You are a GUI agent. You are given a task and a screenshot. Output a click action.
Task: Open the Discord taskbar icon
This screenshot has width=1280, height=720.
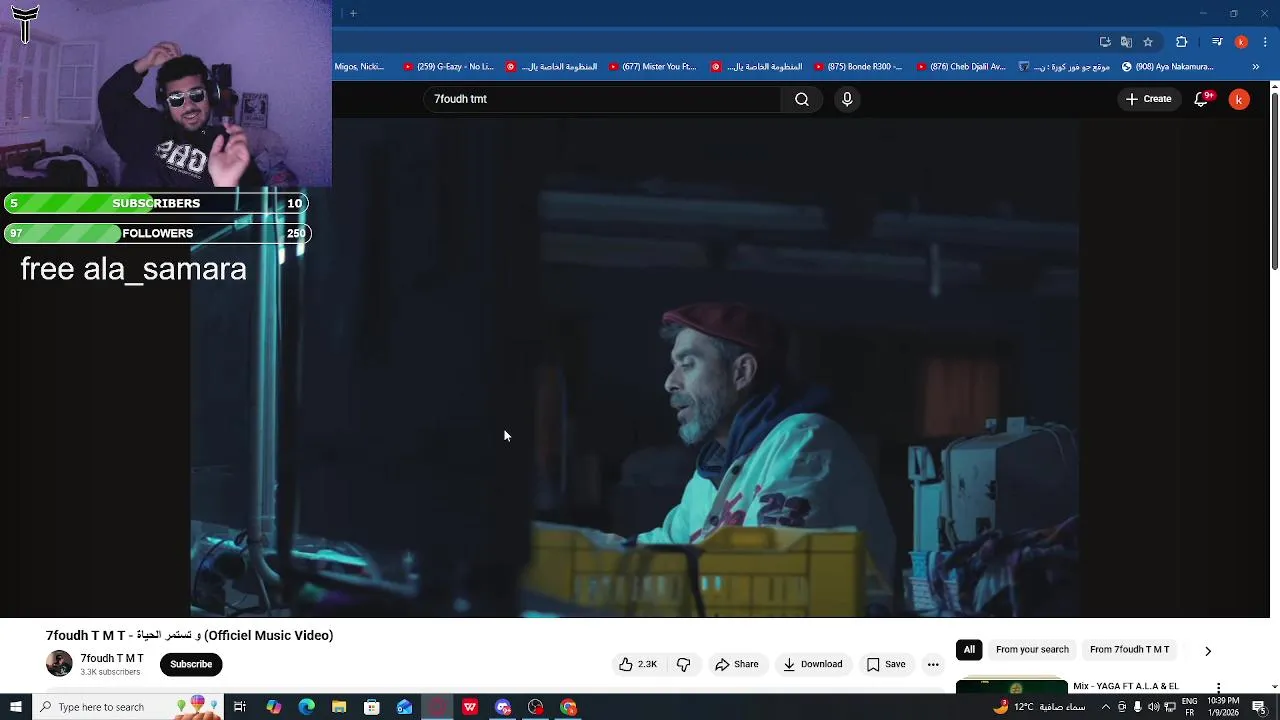coord(503,707)
